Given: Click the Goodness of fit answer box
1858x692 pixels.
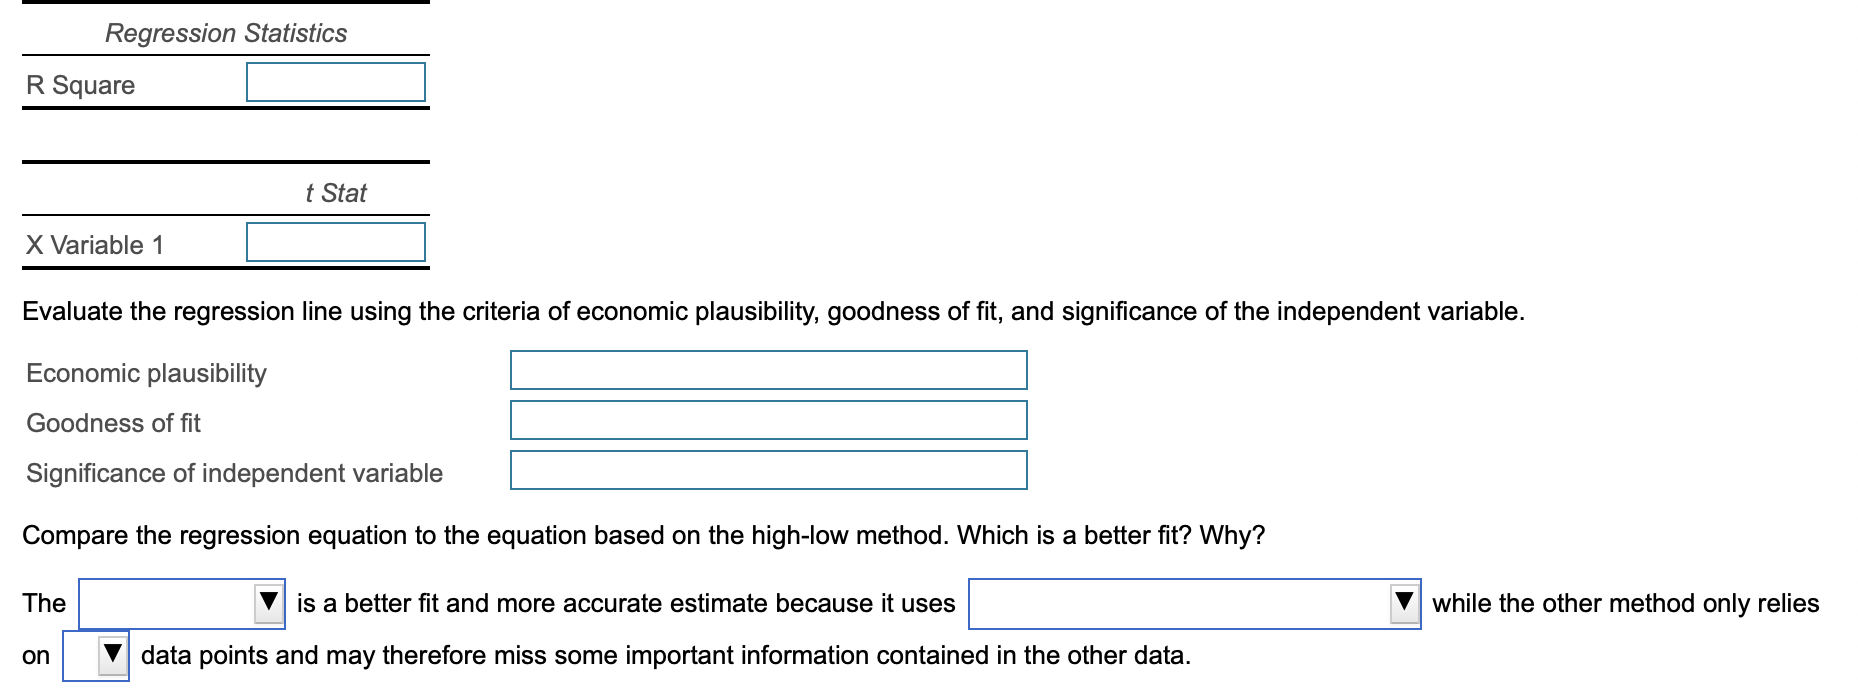Looking at the screenshot, I should point(769,420).
